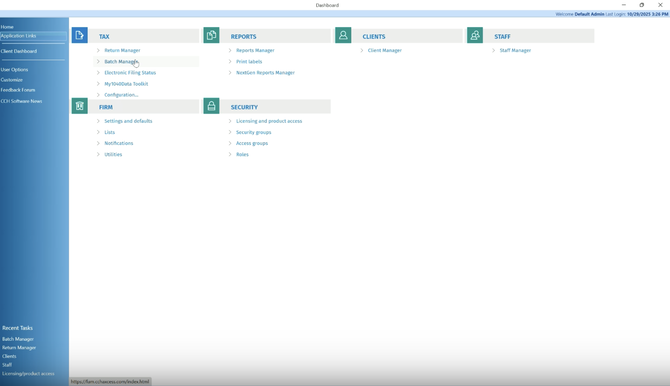Select Customize in the sidebar
The image size is (670, 386).
click(x=12, y=80)
